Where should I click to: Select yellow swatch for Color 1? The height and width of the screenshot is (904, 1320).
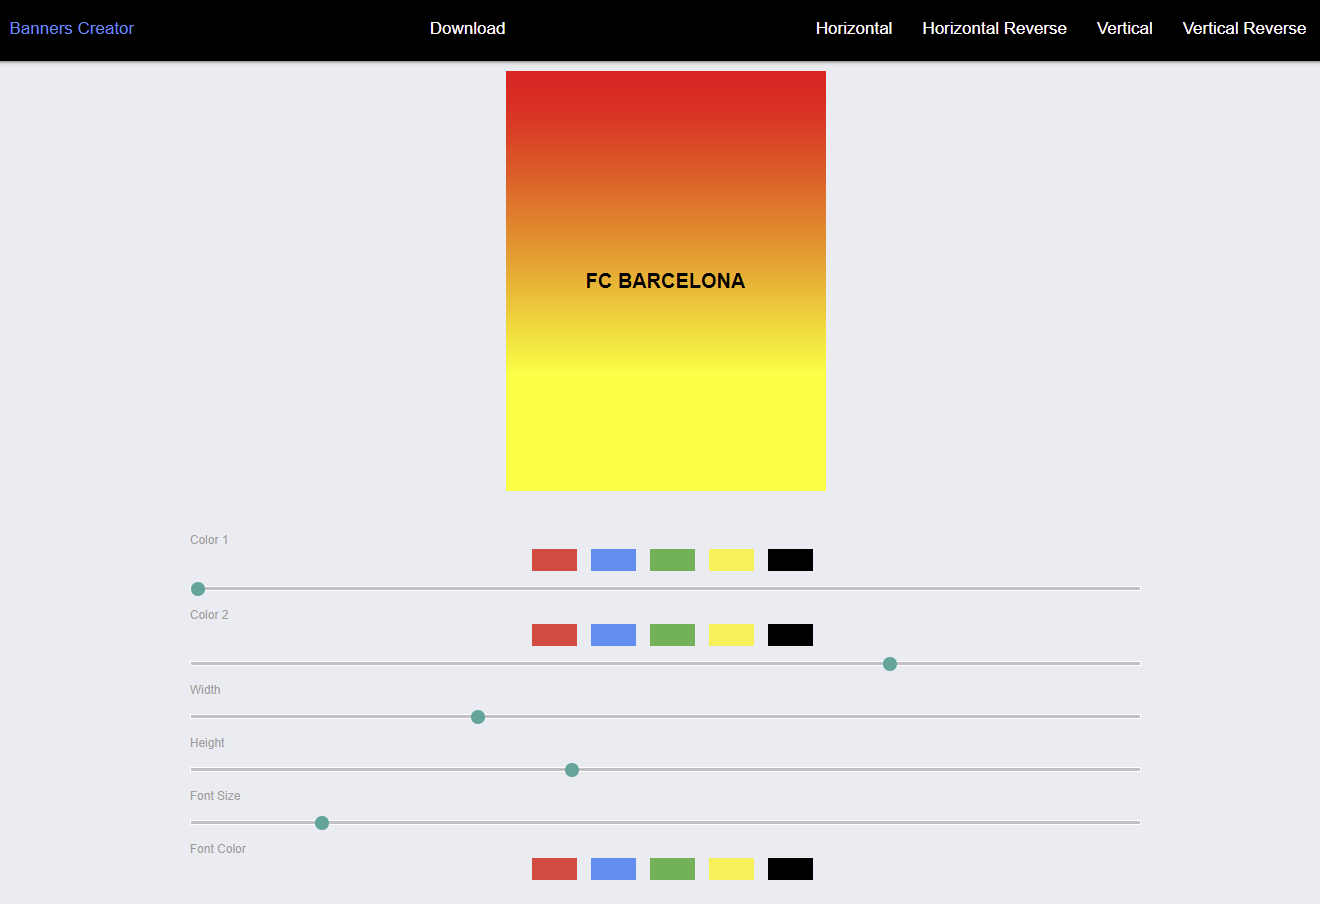pyautogui.click(x=731, y=559)
